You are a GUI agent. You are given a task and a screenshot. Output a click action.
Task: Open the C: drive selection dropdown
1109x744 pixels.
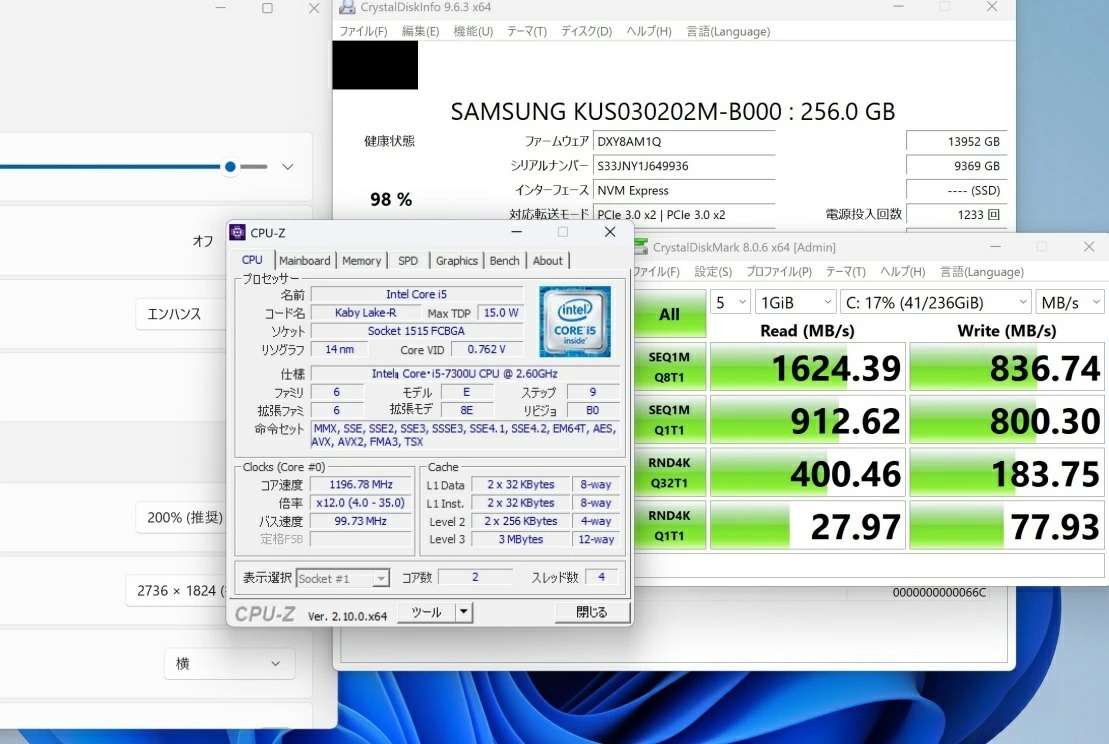[x=937, y=302]
